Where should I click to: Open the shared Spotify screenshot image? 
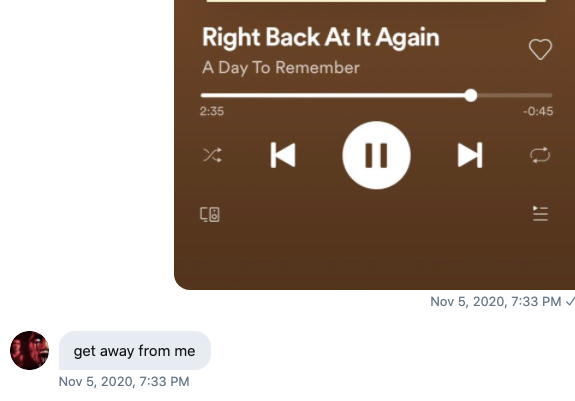(x=374, y=145)
